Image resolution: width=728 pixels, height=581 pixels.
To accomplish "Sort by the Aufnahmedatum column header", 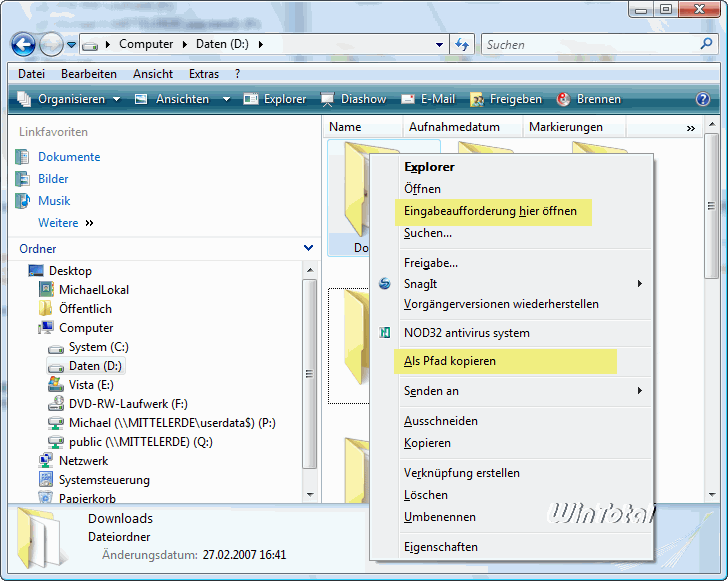I will [463, 127].
